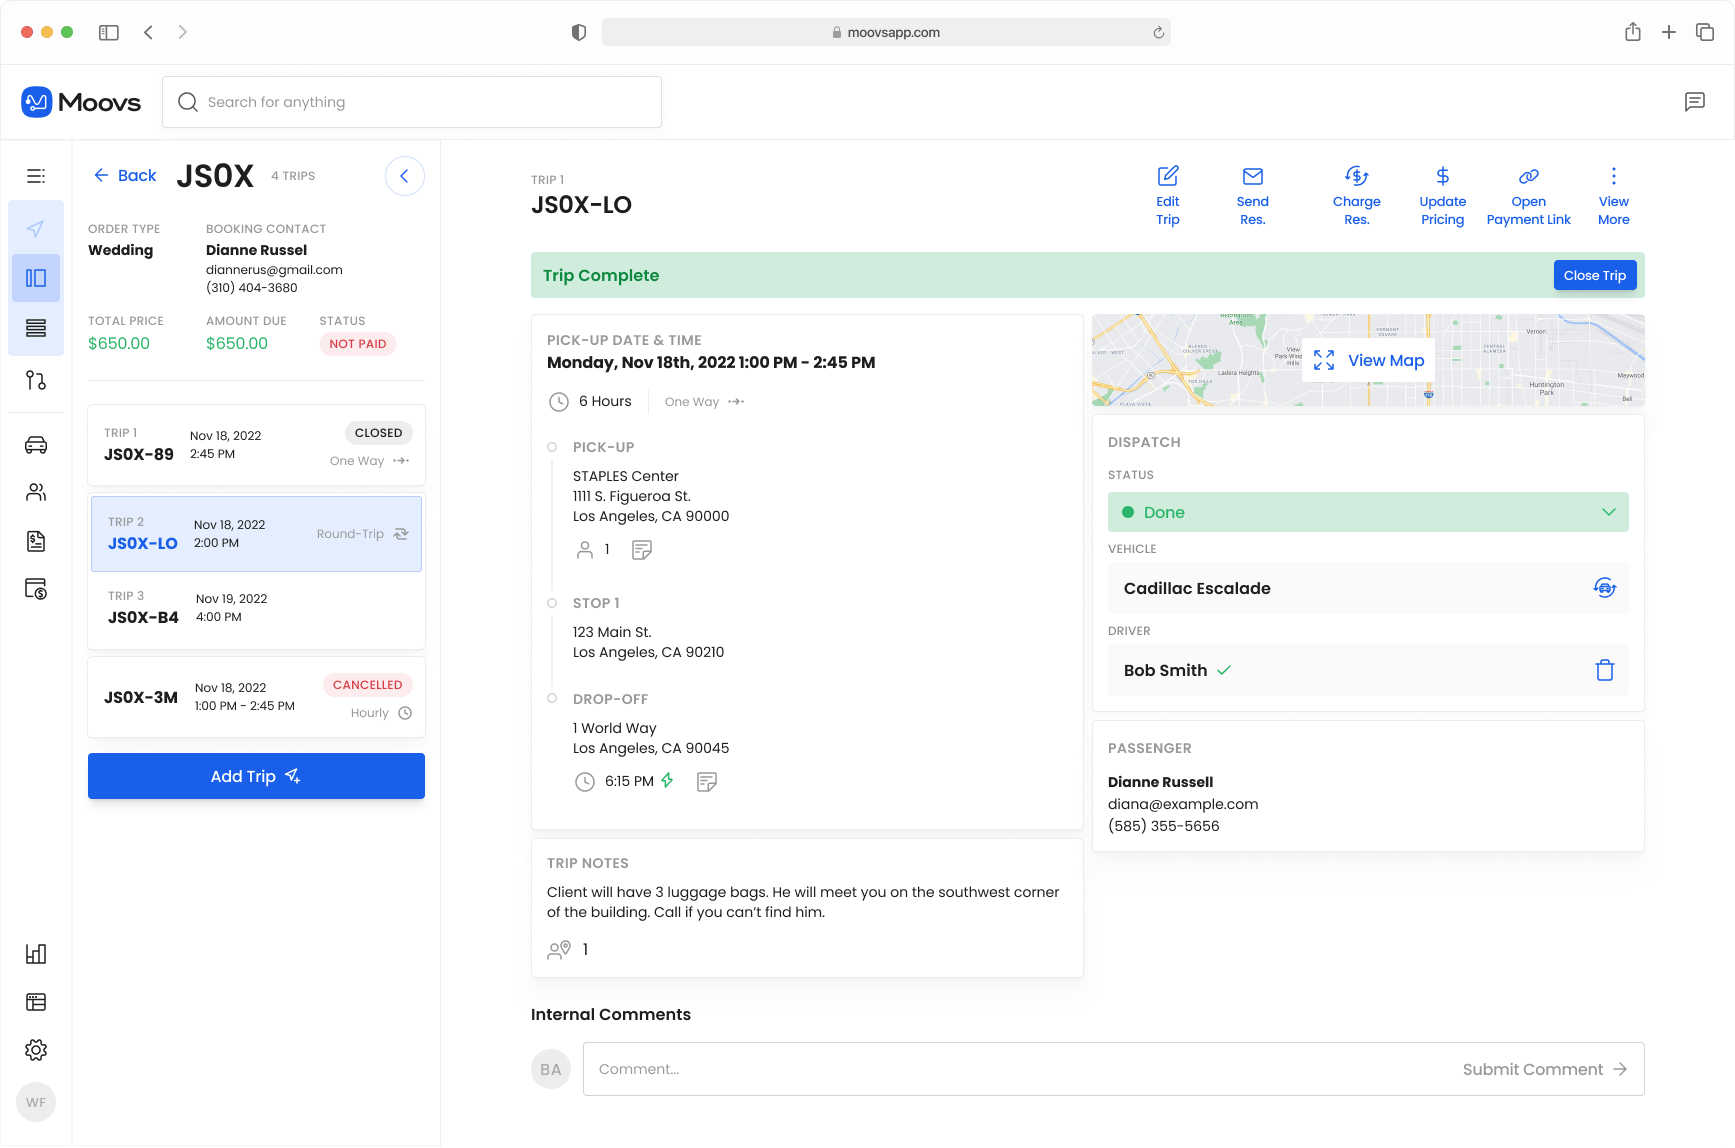1735x1148 pixels.
Task: Open the Vehicles section in the sidebar
Action: click(36, 444)
